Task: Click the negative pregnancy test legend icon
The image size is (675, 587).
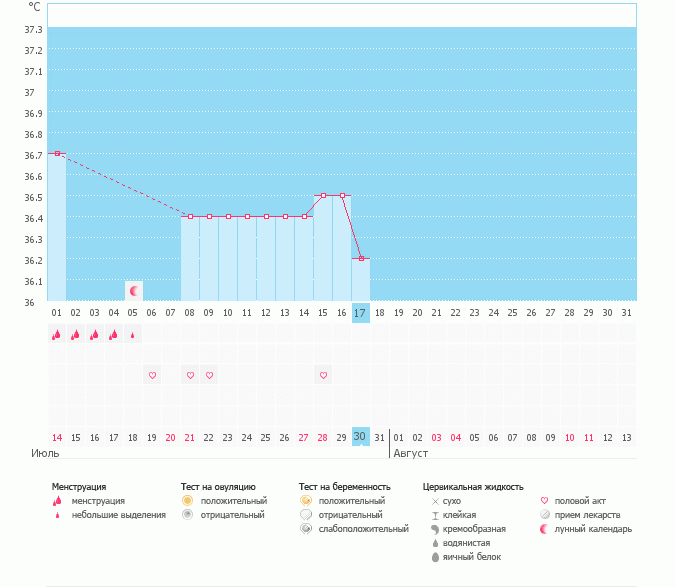Action: click(x=305, y=514)
